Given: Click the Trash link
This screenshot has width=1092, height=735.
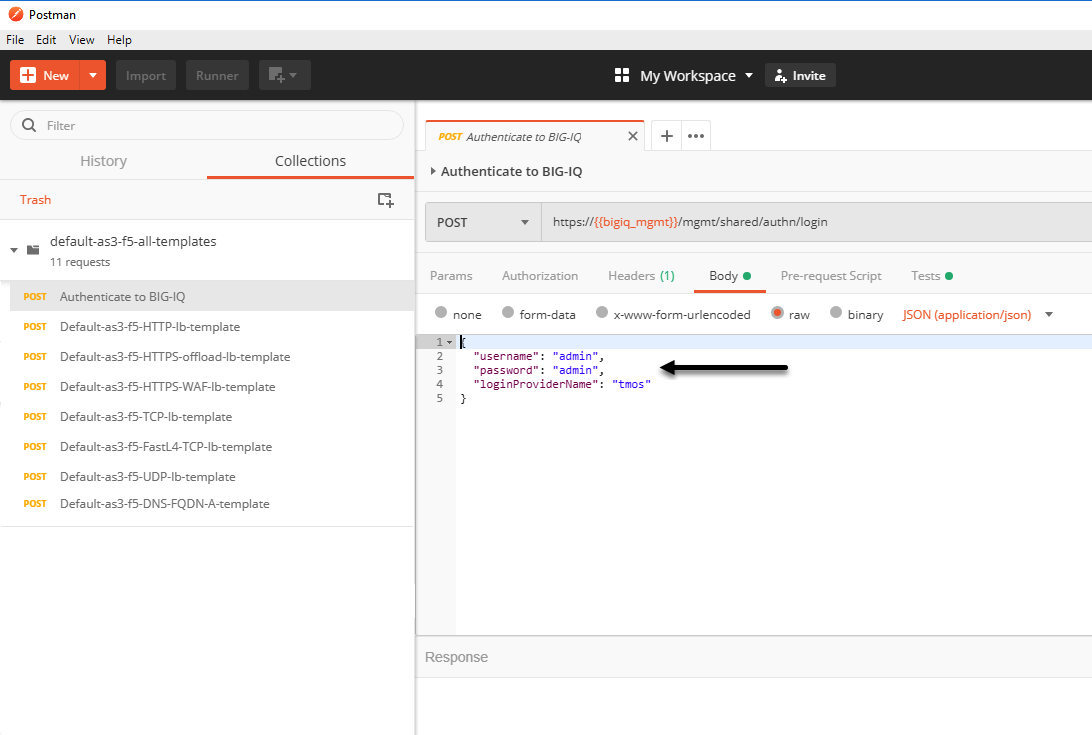Looking at the screenshot, I should 36,200.
